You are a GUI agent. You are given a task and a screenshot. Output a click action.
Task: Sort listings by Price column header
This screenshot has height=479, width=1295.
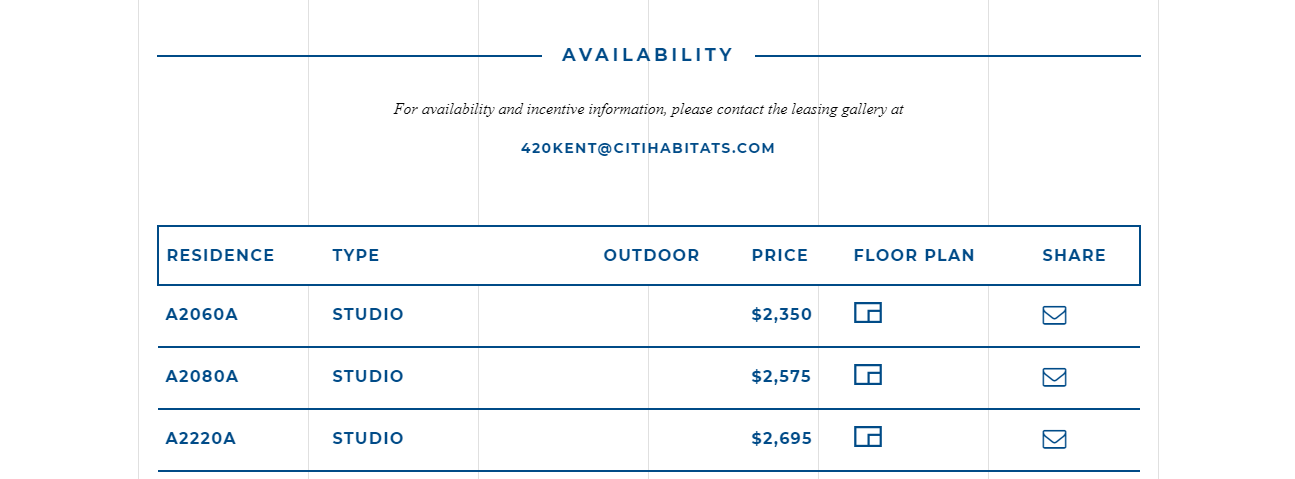point(780,255)
